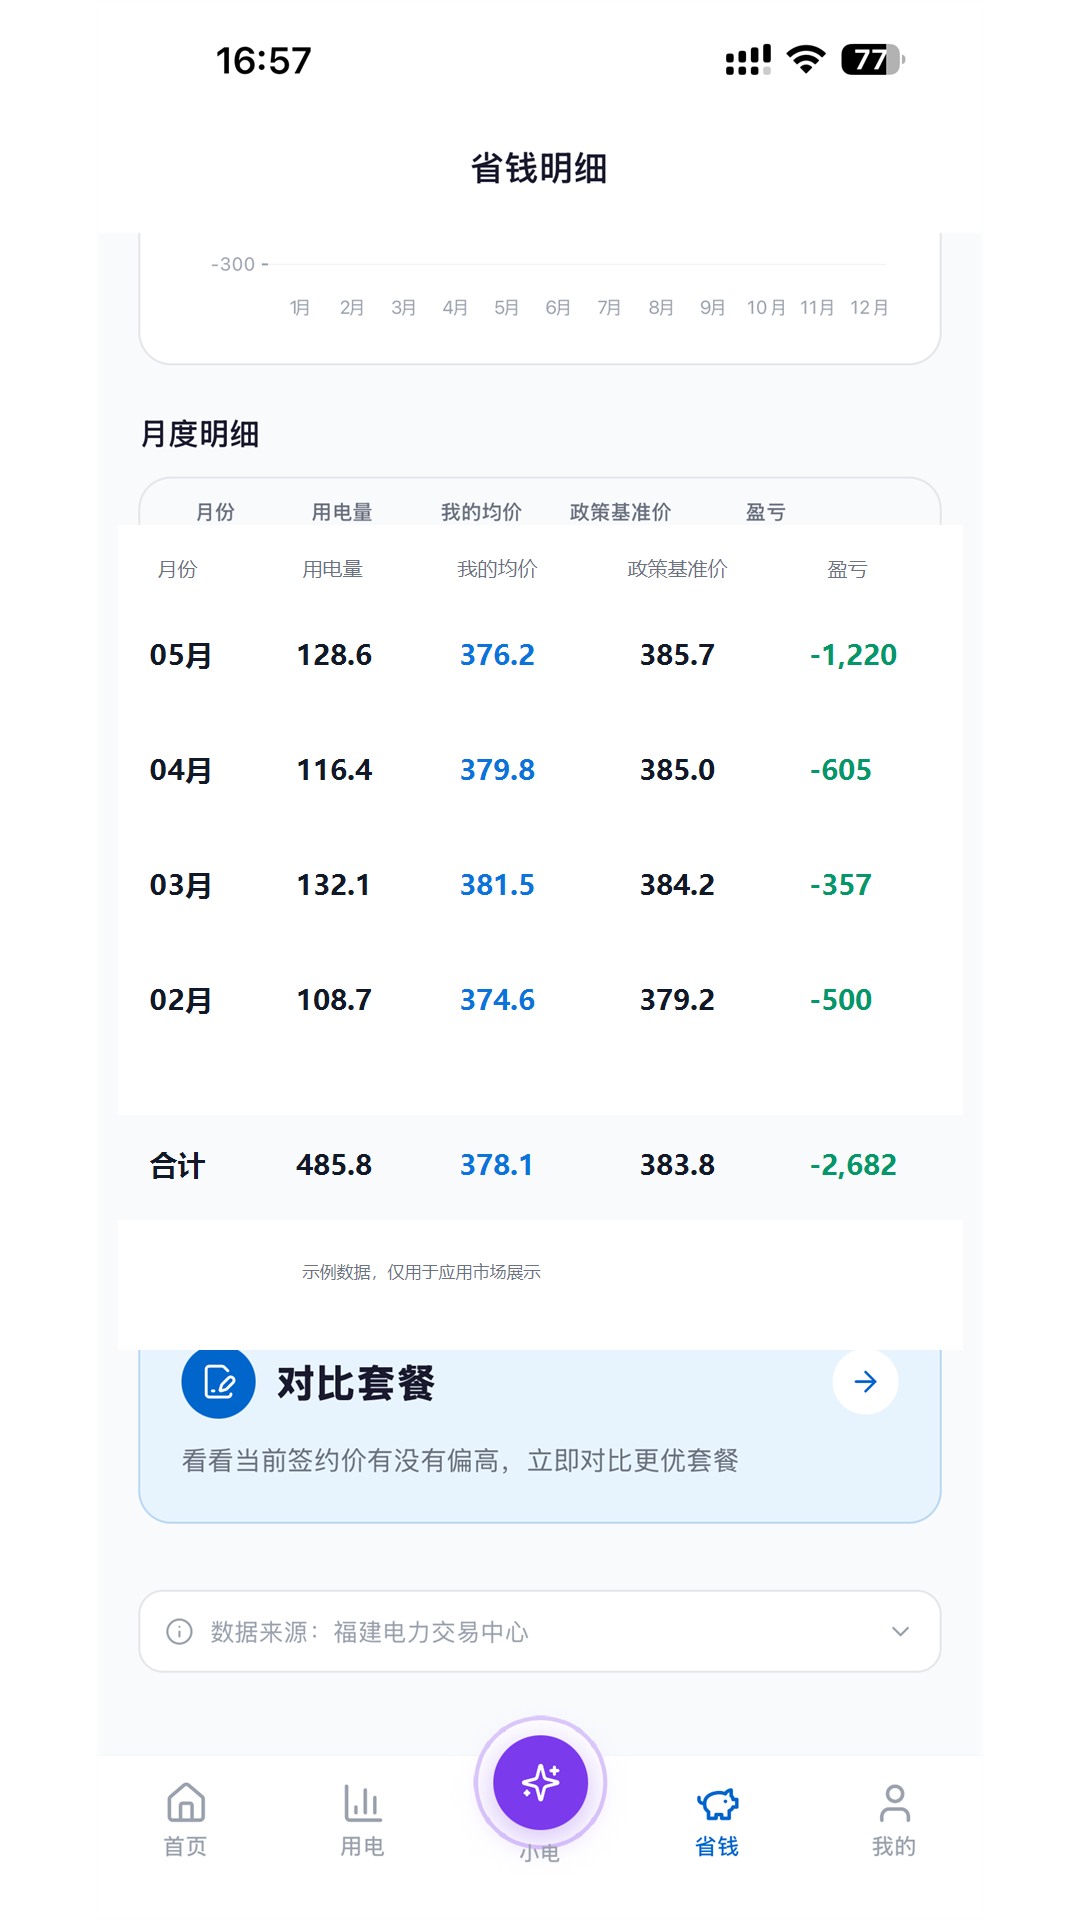Image resolution: width=1080 pixels, height=1920 pixels.
Task: Tap the info icon beside 数据来源
Action: pos(179,1631)
